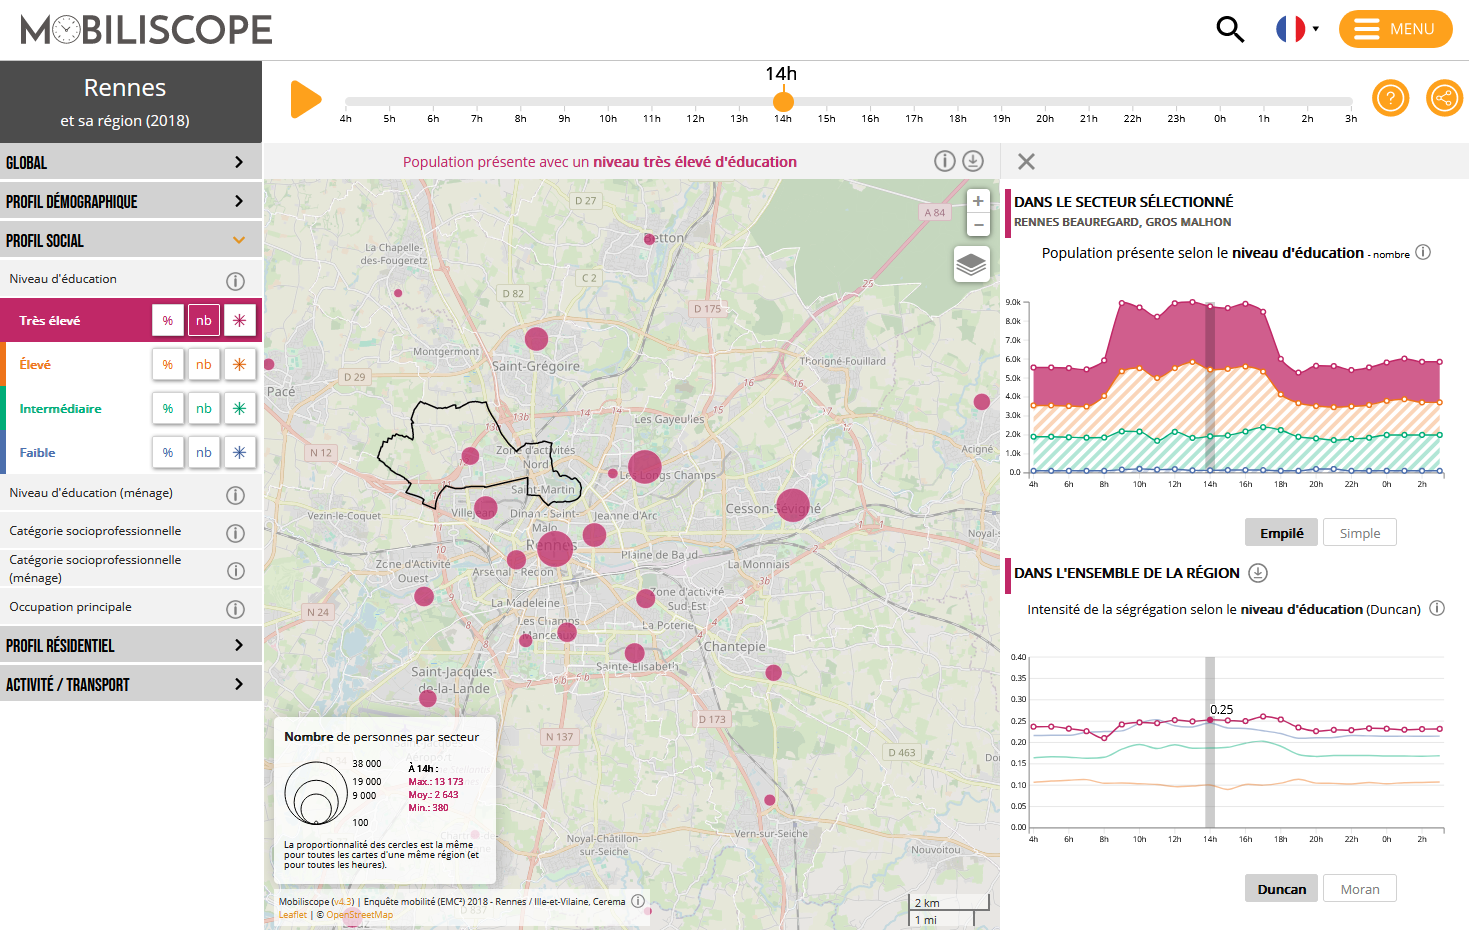Select nb mode for Élevé
Viewport: 1469px width, 930px height.
204,364
